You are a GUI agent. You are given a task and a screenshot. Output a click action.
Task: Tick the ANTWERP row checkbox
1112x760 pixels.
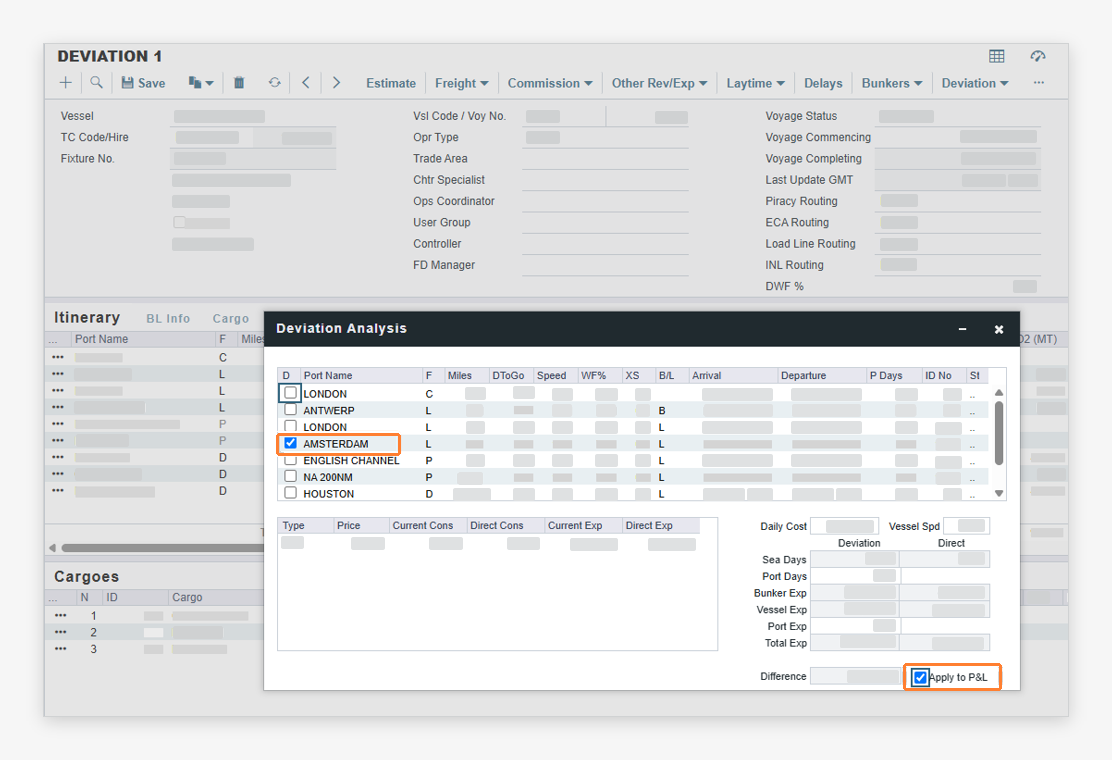(290, 409)
